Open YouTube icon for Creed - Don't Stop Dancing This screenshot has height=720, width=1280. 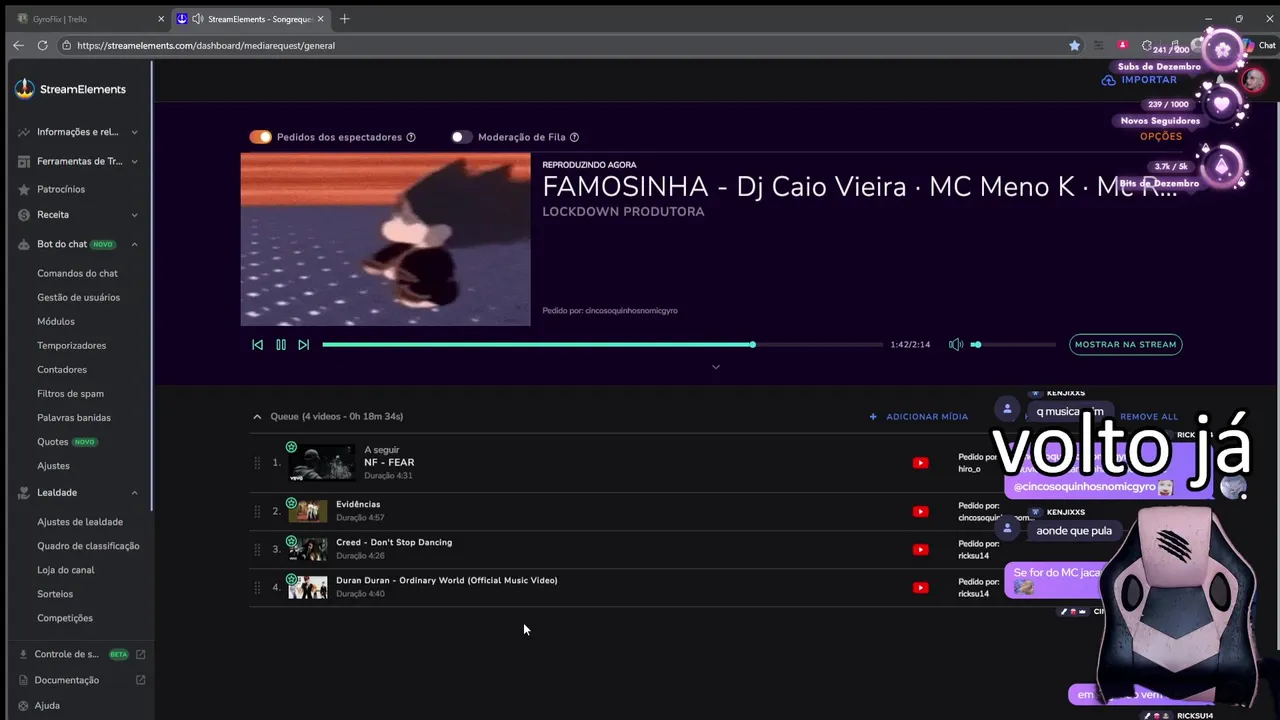click(x=920, y=550)
